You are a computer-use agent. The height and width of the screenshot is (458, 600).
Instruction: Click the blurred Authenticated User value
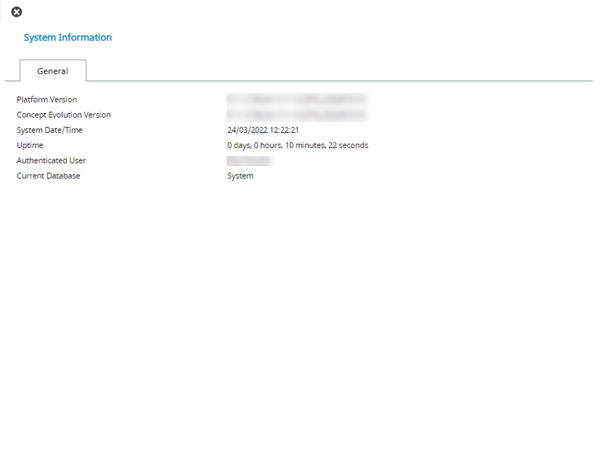tap(250, 160)
